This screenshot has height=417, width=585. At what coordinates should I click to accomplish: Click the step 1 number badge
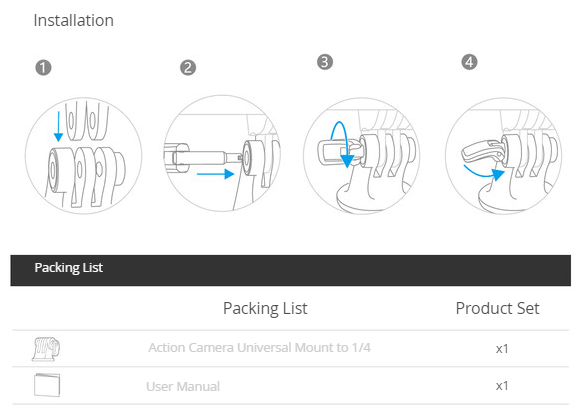[43, 68]
